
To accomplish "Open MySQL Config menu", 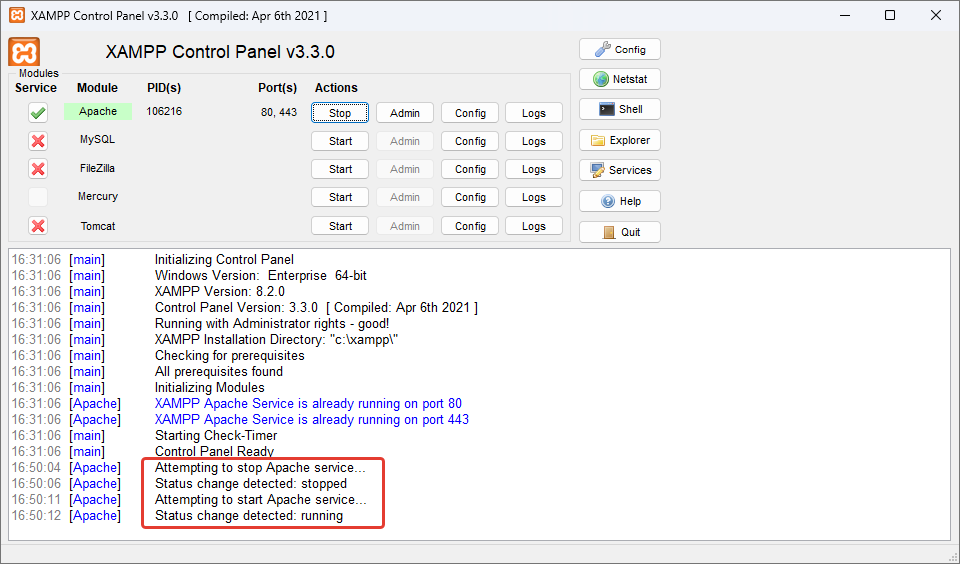I will 470,141.
